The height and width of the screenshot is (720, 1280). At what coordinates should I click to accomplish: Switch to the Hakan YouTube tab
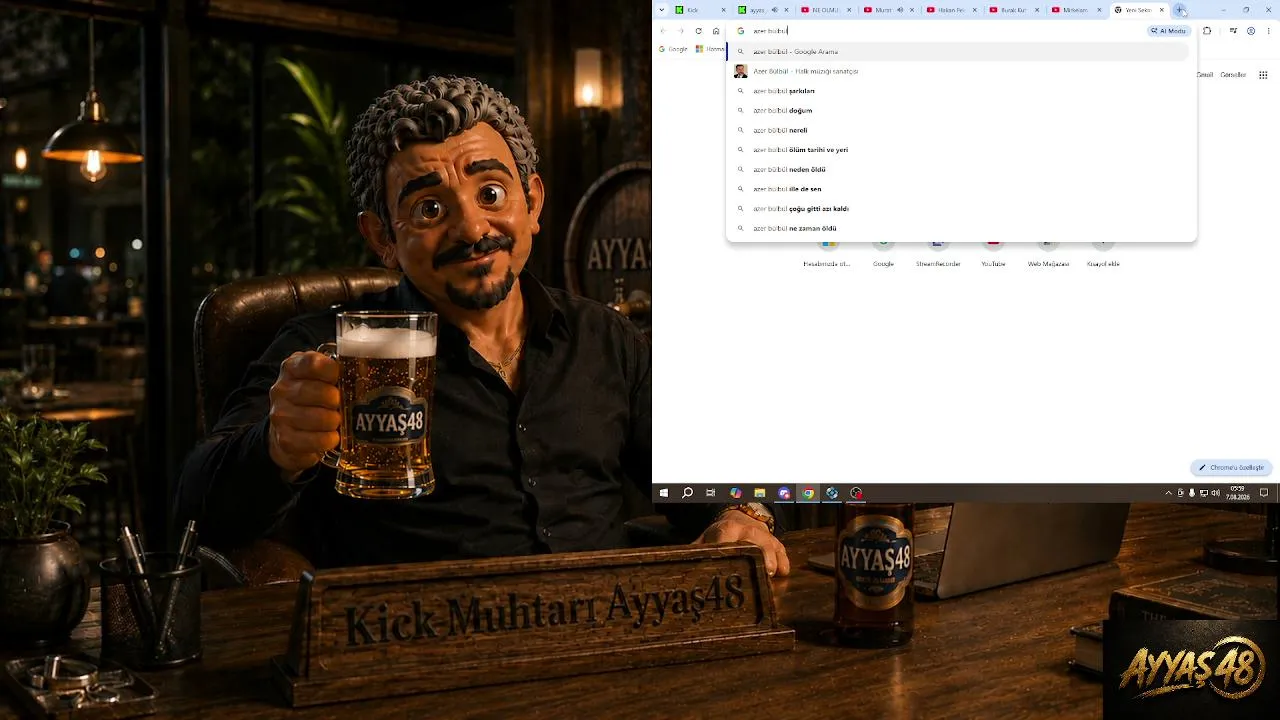click(951, 10)
